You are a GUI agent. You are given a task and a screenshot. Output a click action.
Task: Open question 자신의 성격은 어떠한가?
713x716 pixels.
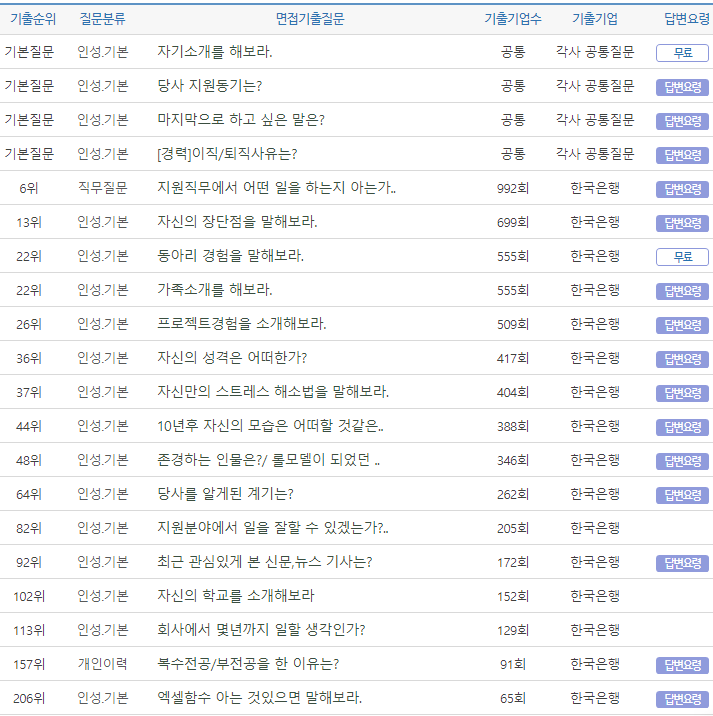pos(232,358)
